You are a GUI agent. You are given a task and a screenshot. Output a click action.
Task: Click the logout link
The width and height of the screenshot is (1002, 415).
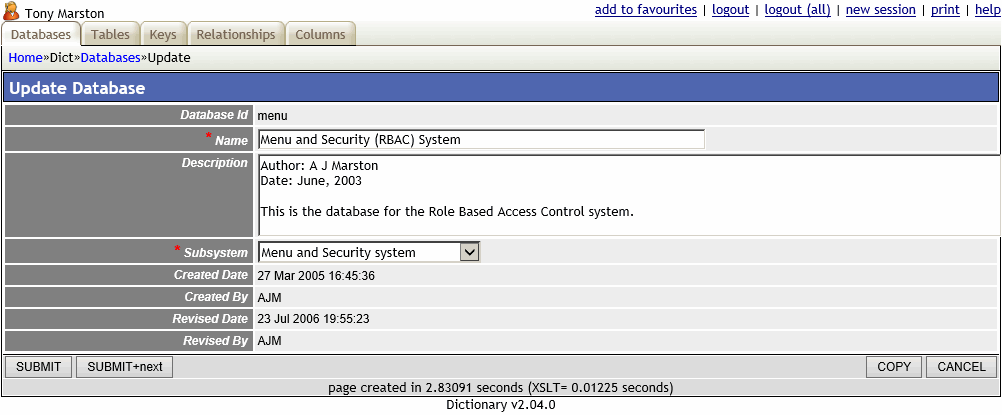tap(730, 10)
